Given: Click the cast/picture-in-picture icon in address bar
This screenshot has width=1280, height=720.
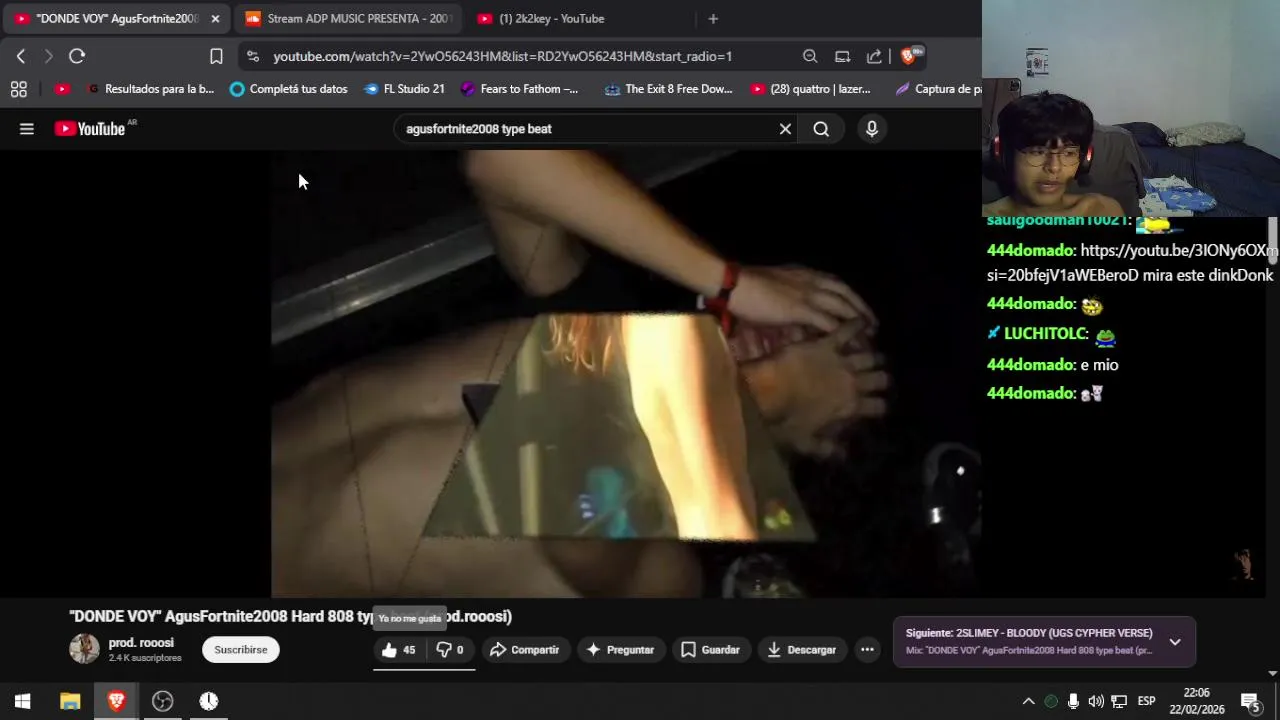Looking at the screenshot, I should [843, 56].
